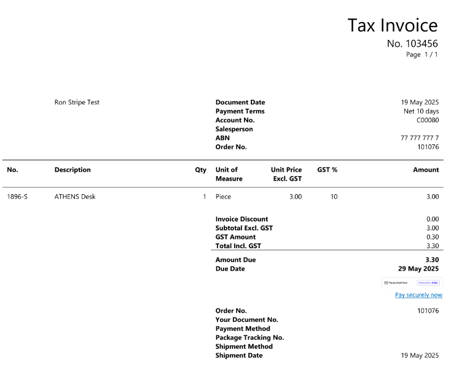The image size is (451, 374).
Task: Click the card icon in payment banner
Action: click(x=386, y=283)
